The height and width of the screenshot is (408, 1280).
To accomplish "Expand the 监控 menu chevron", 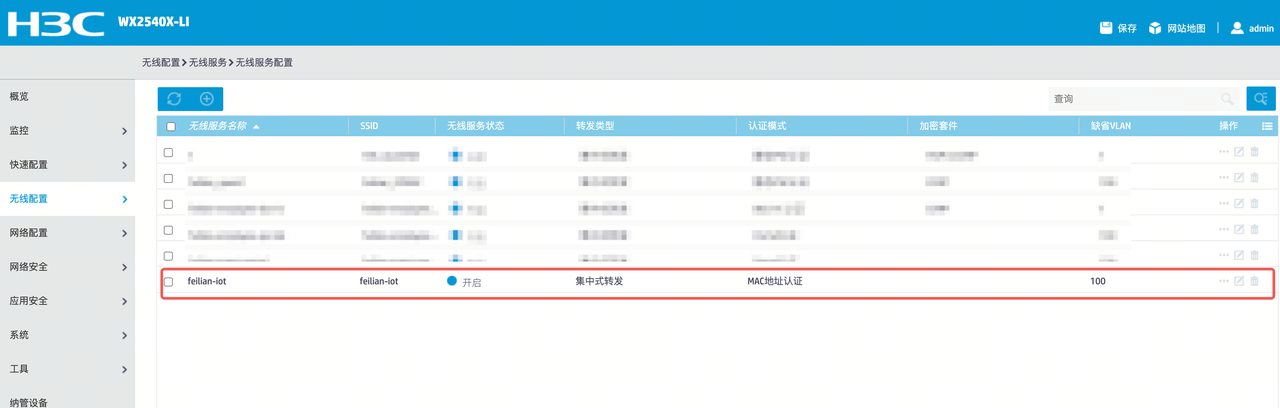I will point(124,131).
